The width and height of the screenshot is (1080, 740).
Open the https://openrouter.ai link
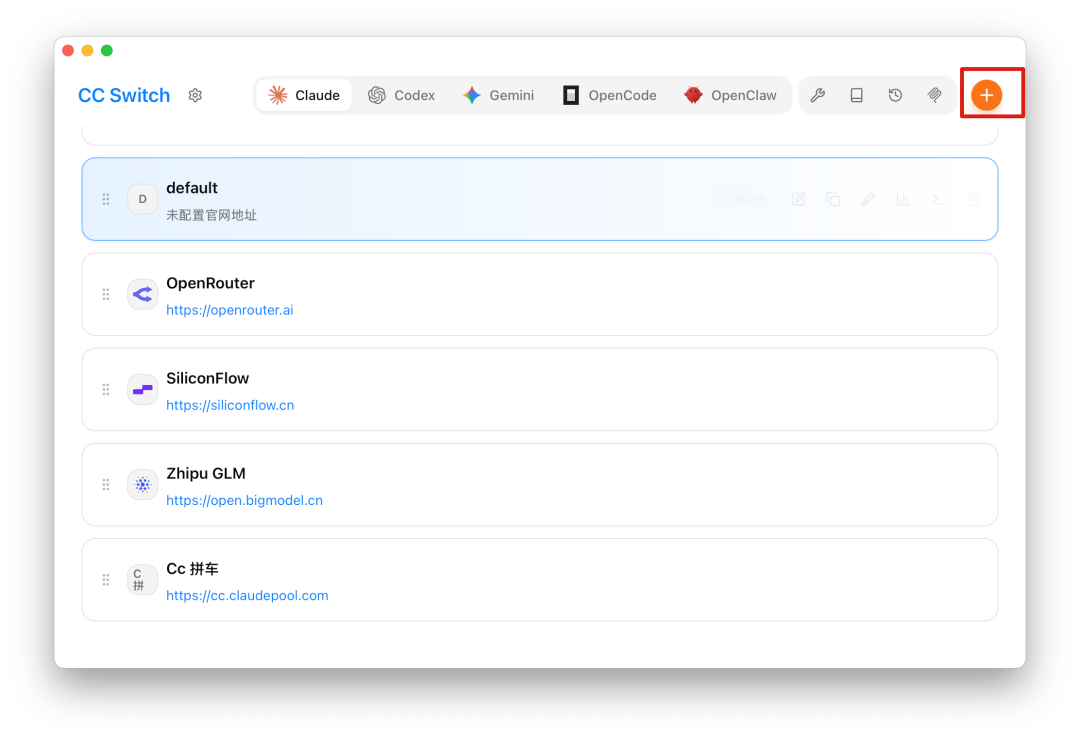tap(229, 310)
